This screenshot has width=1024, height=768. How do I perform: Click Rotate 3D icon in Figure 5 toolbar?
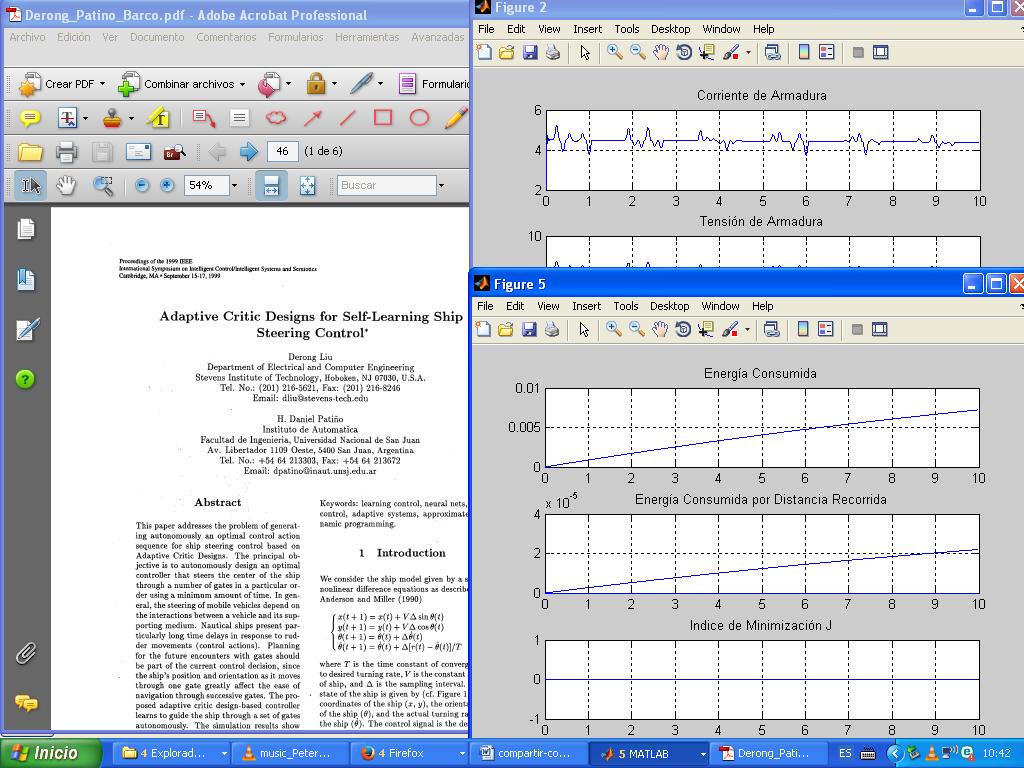click(x=684, y=329)
